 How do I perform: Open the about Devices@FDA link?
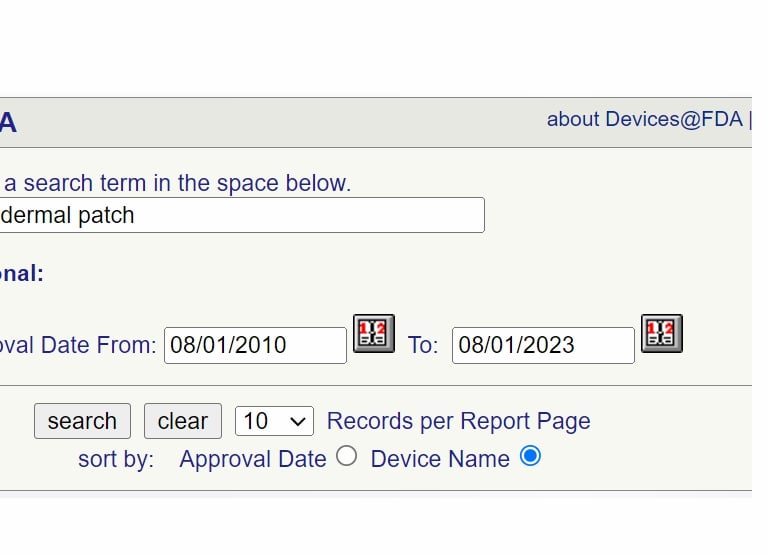click(644, 119)
